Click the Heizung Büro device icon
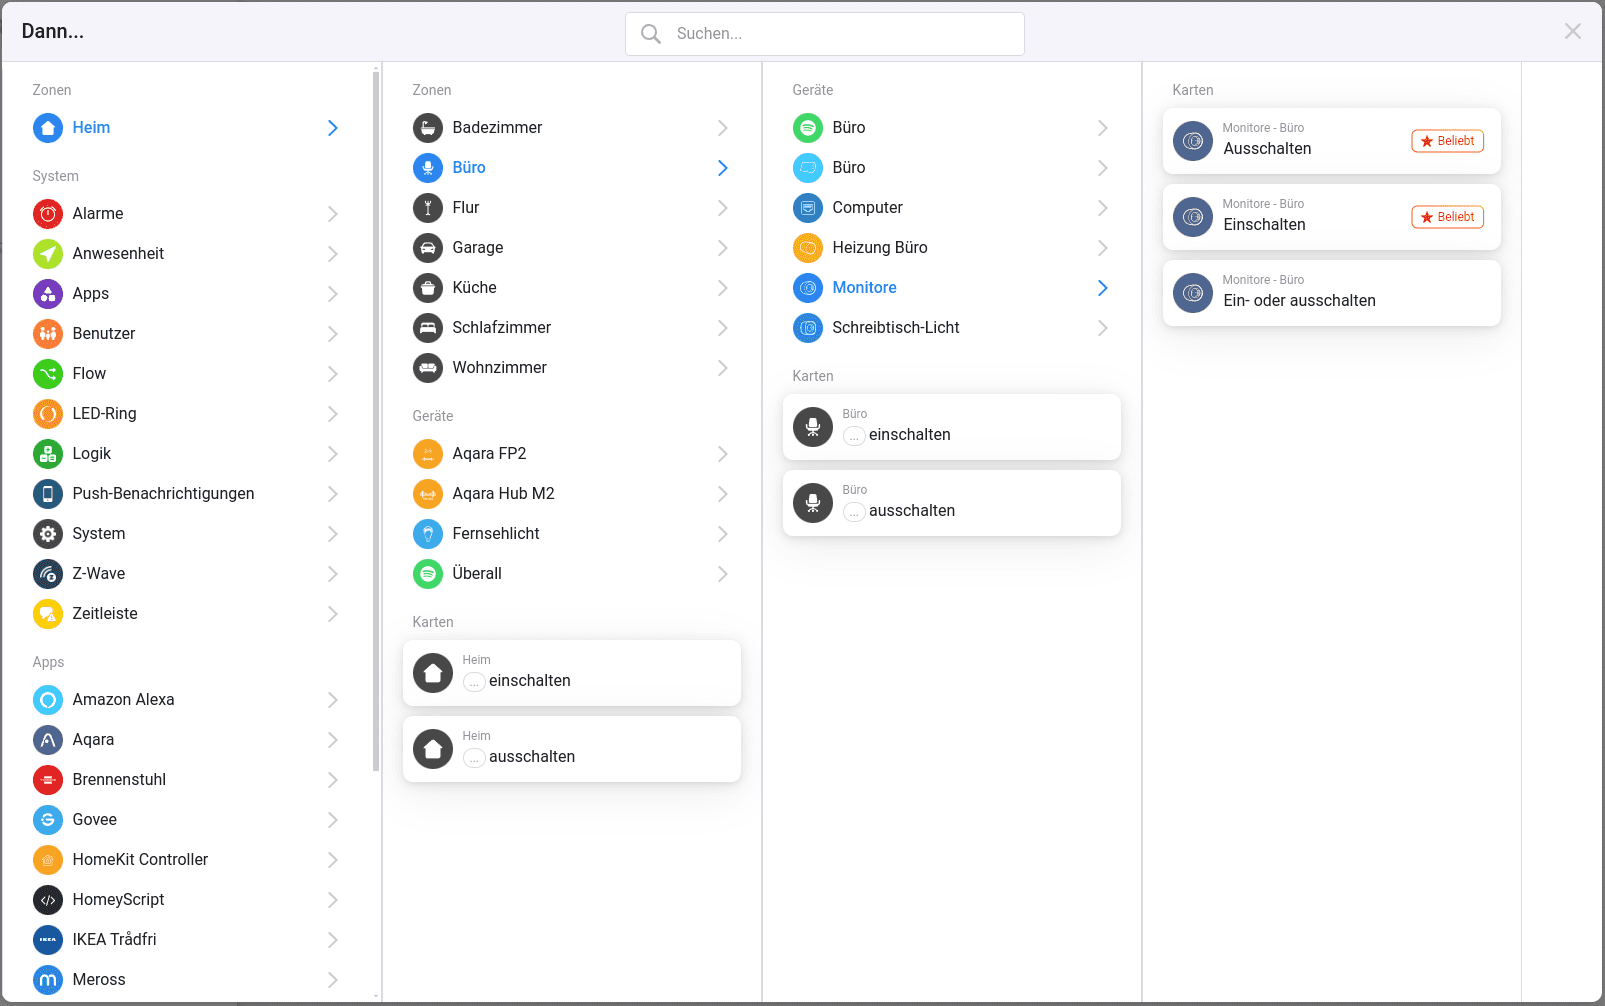Image resolution: width=1605 pixels, height=1006 pixels. coord(808,248)
